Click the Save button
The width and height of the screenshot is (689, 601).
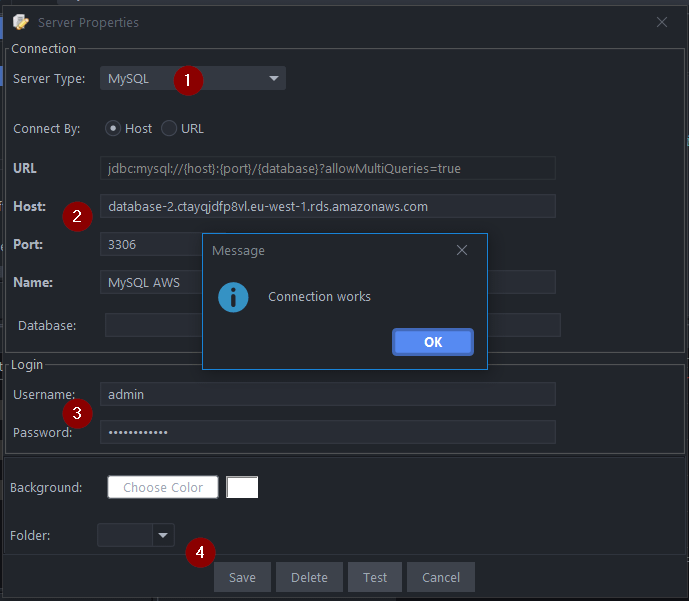242,577
